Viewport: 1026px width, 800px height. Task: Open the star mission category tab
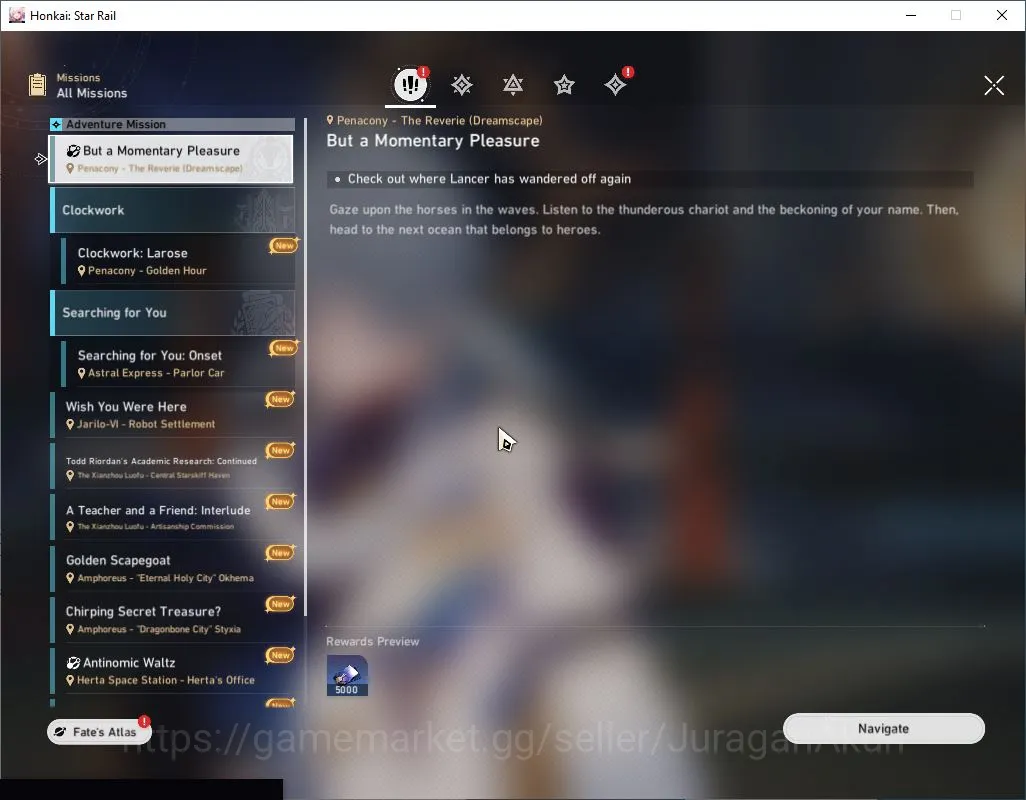[x=564, y=84]
